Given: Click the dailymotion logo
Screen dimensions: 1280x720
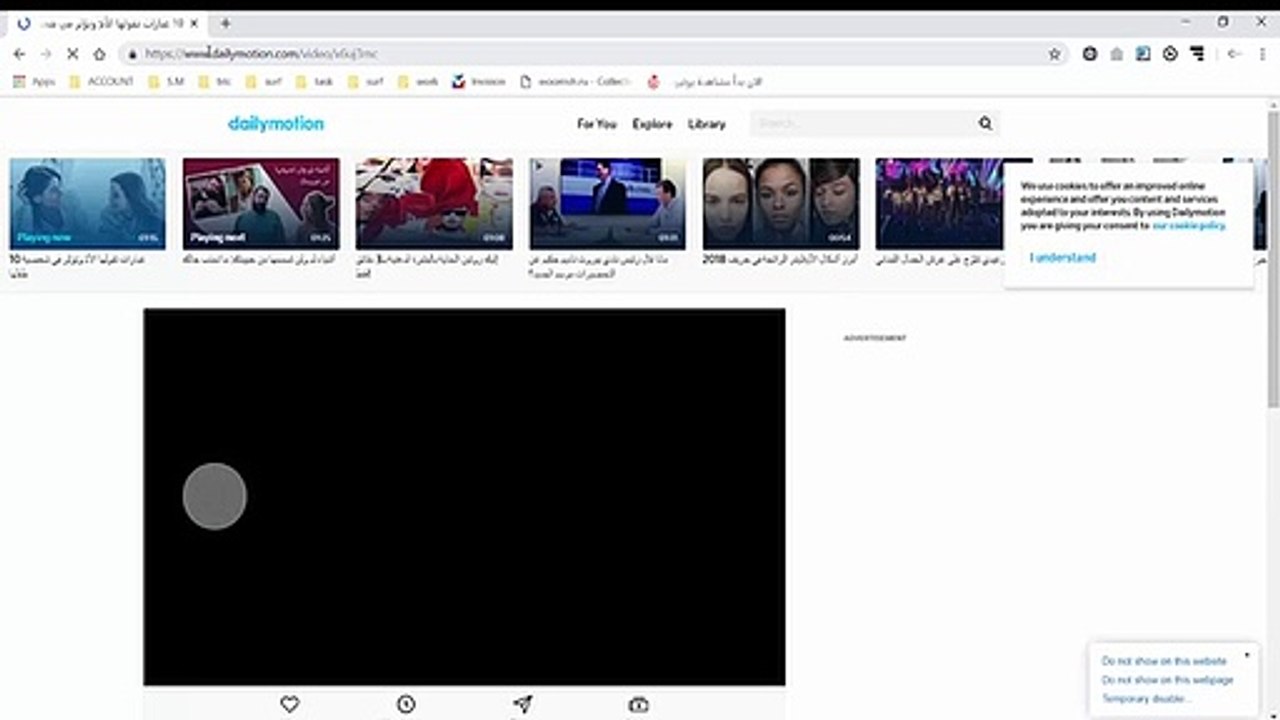Looking at the screenshot, I should coord(276,124).
